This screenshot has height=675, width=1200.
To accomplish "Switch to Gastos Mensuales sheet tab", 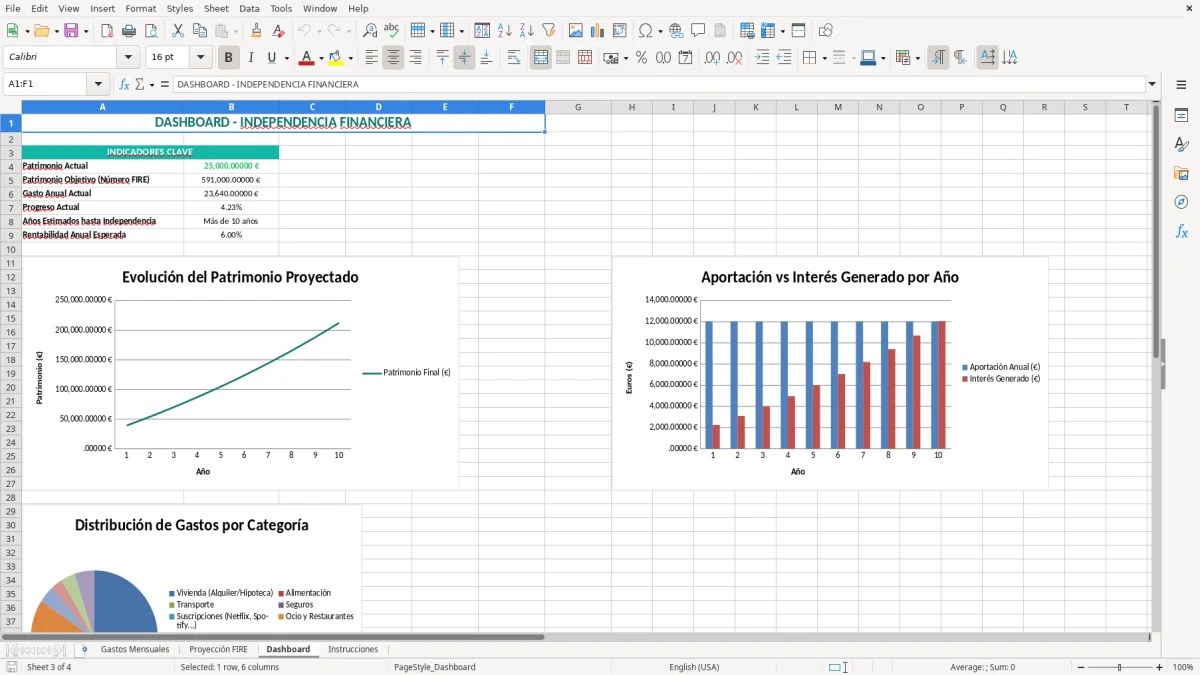I will (x=135, y=649).
